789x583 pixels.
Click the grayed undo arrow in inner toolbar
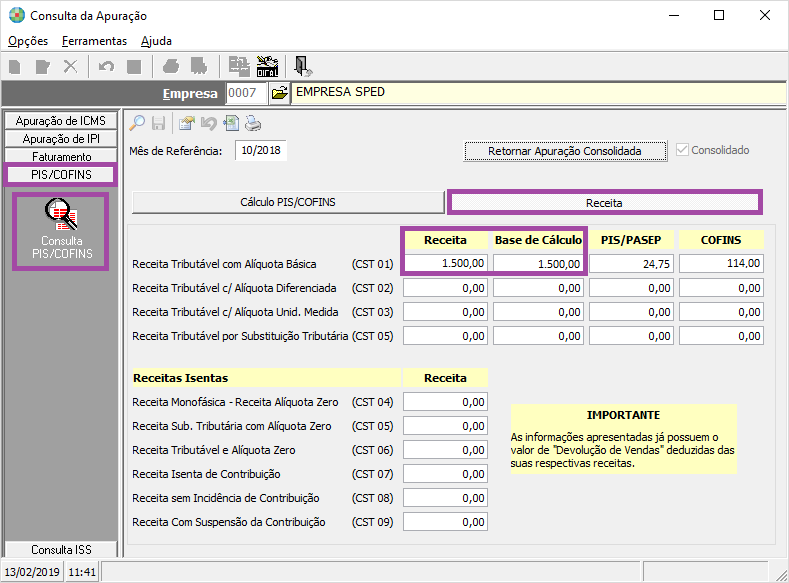208,123
